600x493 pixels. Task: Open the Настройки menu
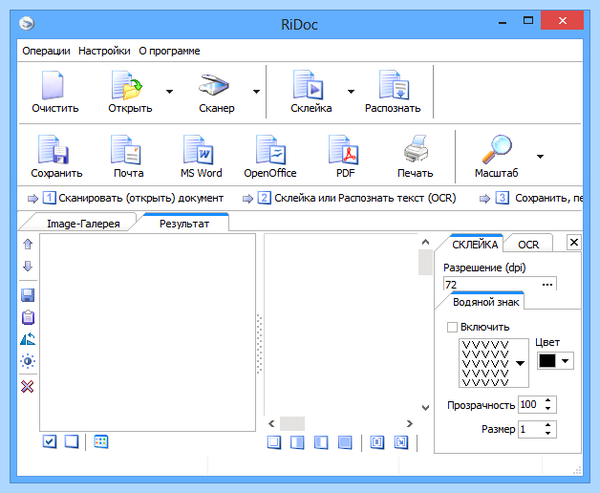click(104, 51)
